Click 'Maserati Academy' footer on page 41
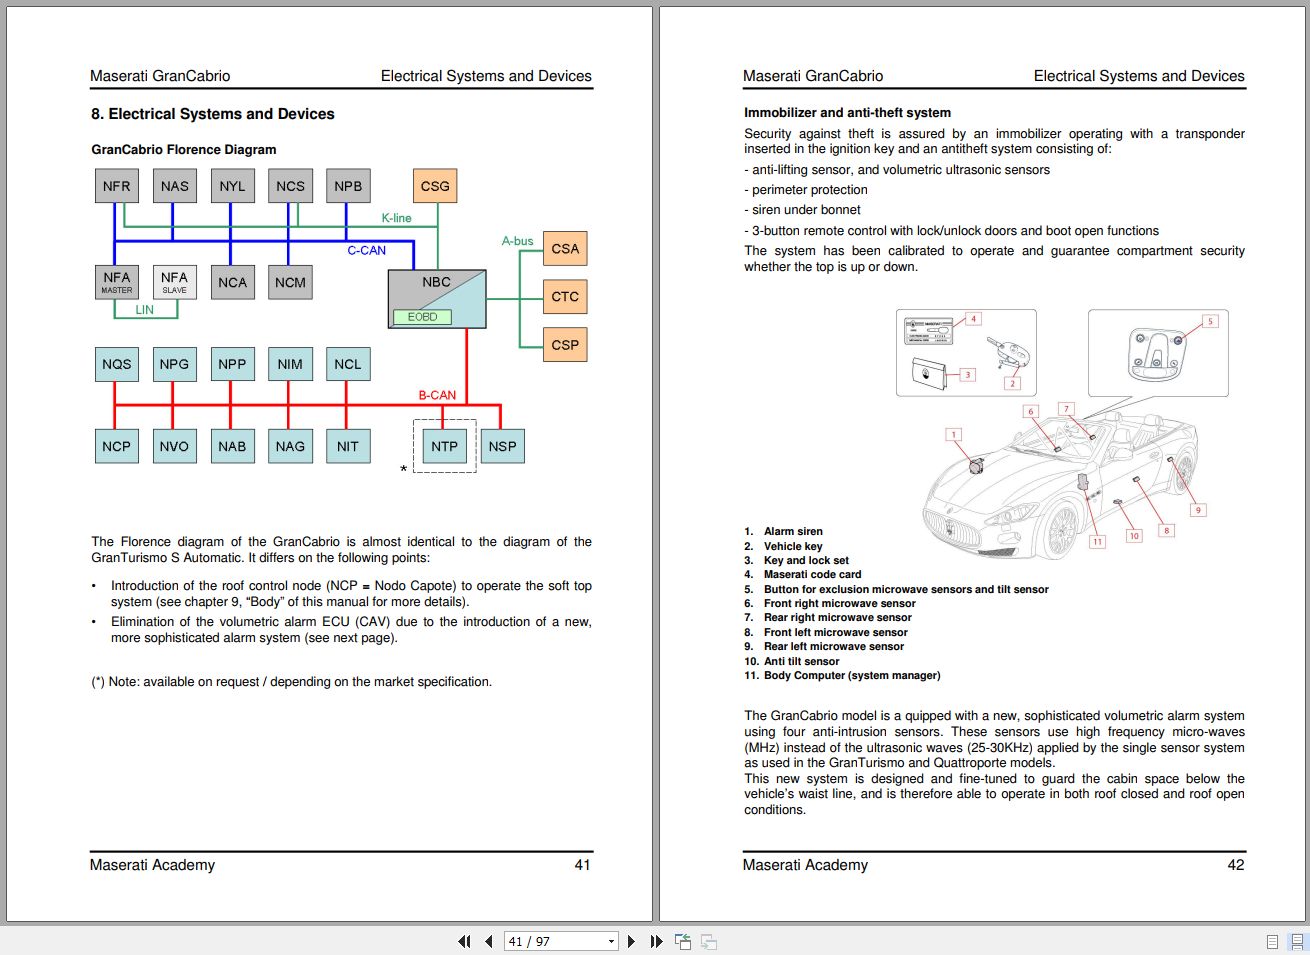Image resolution: width=1310 pixels, height=955 pixels. click(152, 865)
